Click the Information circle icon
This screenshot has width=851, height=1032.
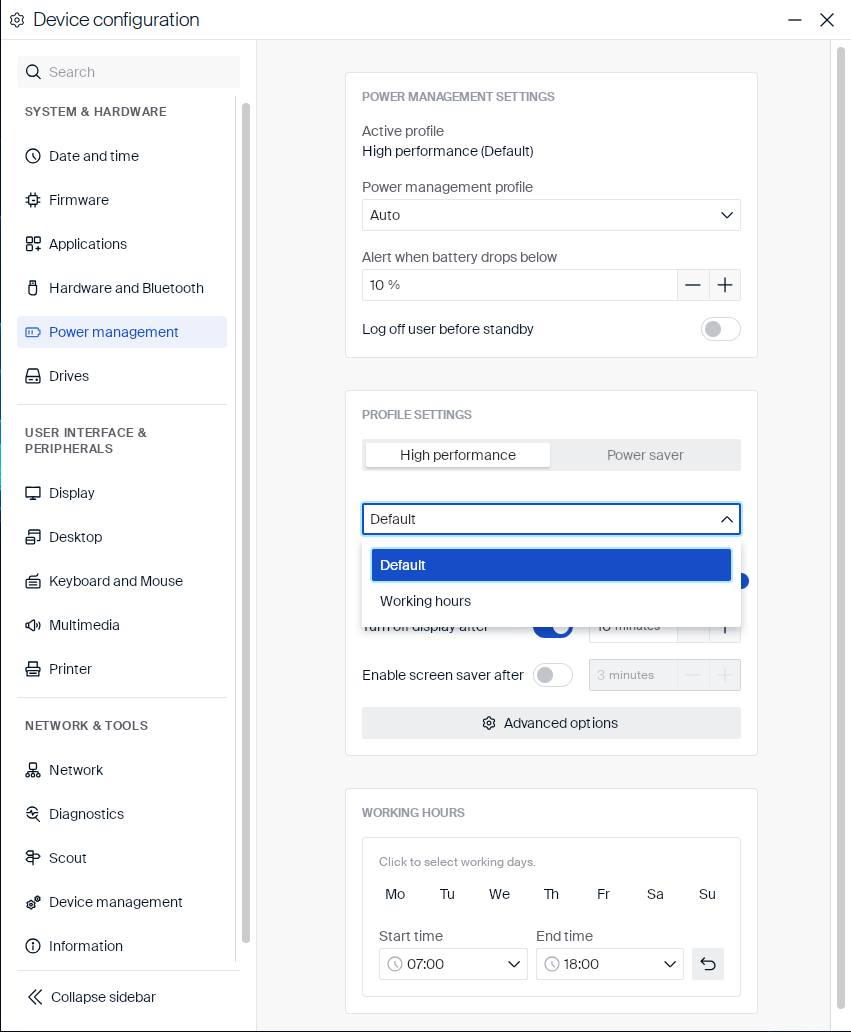click(x=33, y=946)
